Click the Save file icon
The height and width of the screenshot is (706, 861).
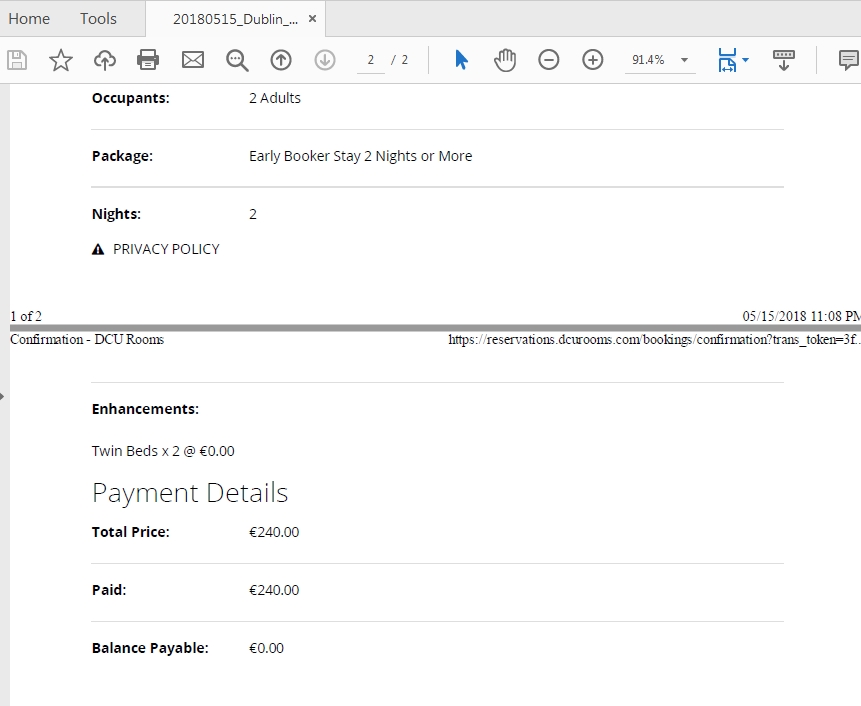point(17,60)
